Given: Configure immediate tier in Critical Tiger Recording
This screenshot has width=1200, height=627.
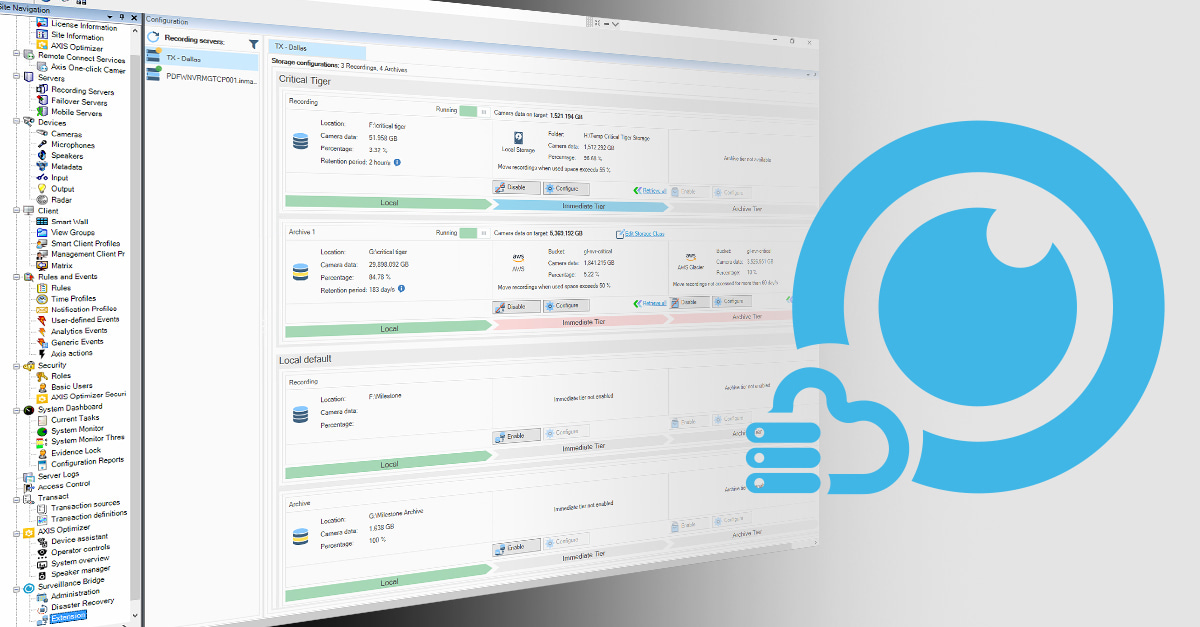Looking at the screenshot, I should click(x=566, y=189).
